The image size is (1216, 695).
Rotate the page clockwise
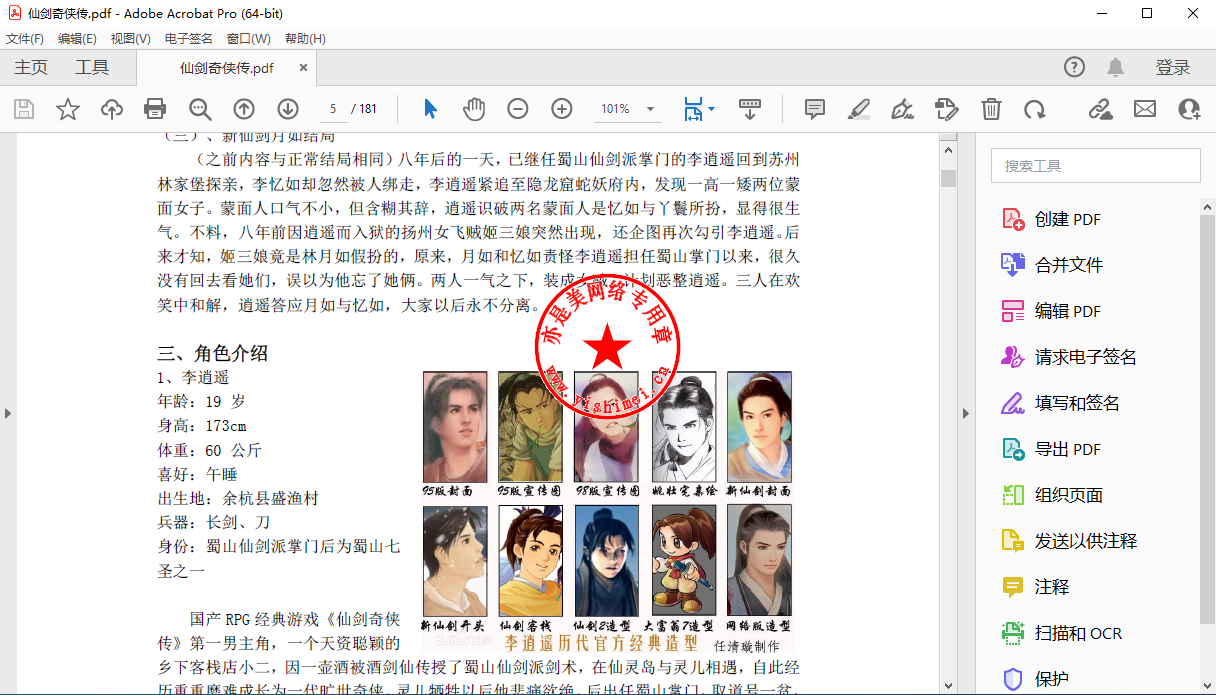pyautogui.click(x=1034, y=109)
